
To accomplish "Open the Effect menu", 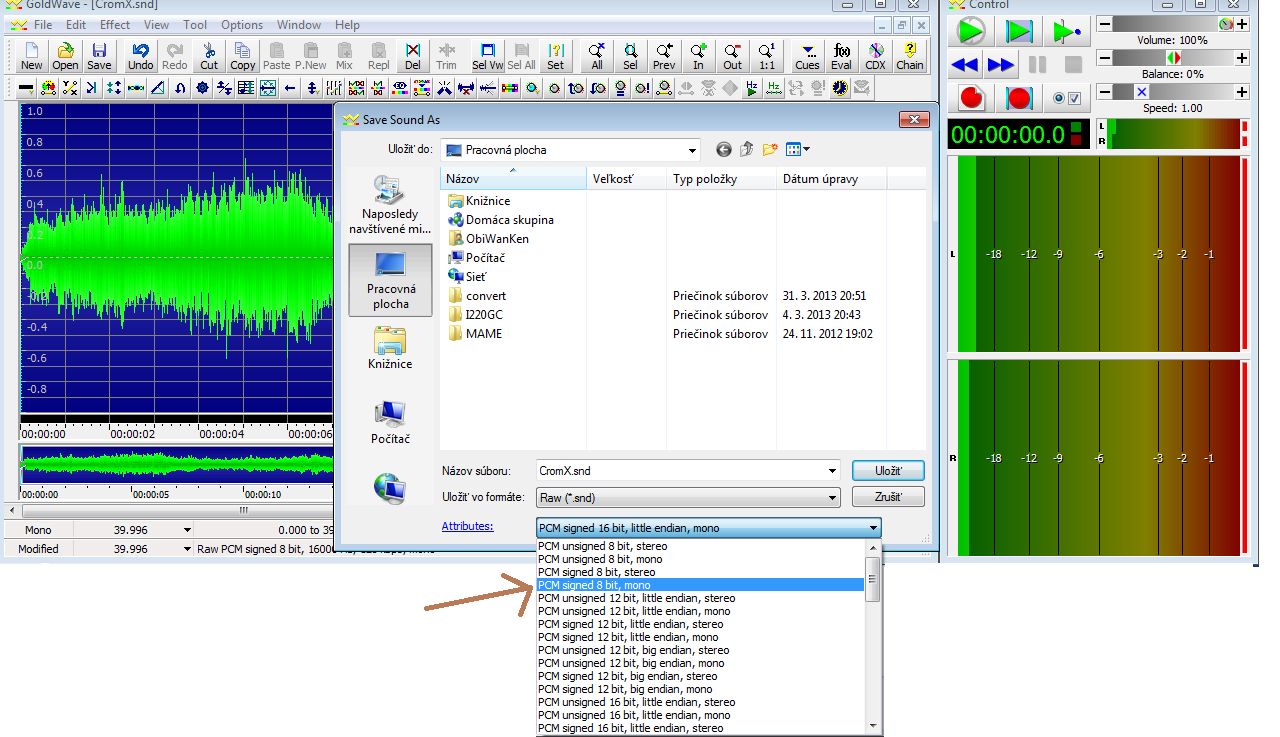I will [114, 24].
